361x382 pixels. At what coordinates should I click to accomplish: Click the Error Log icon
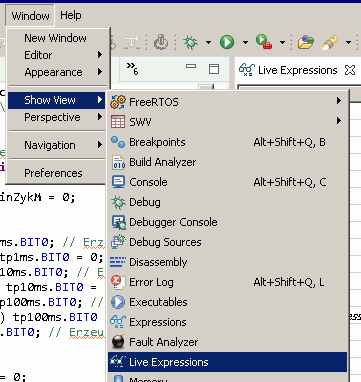(118, 282)
